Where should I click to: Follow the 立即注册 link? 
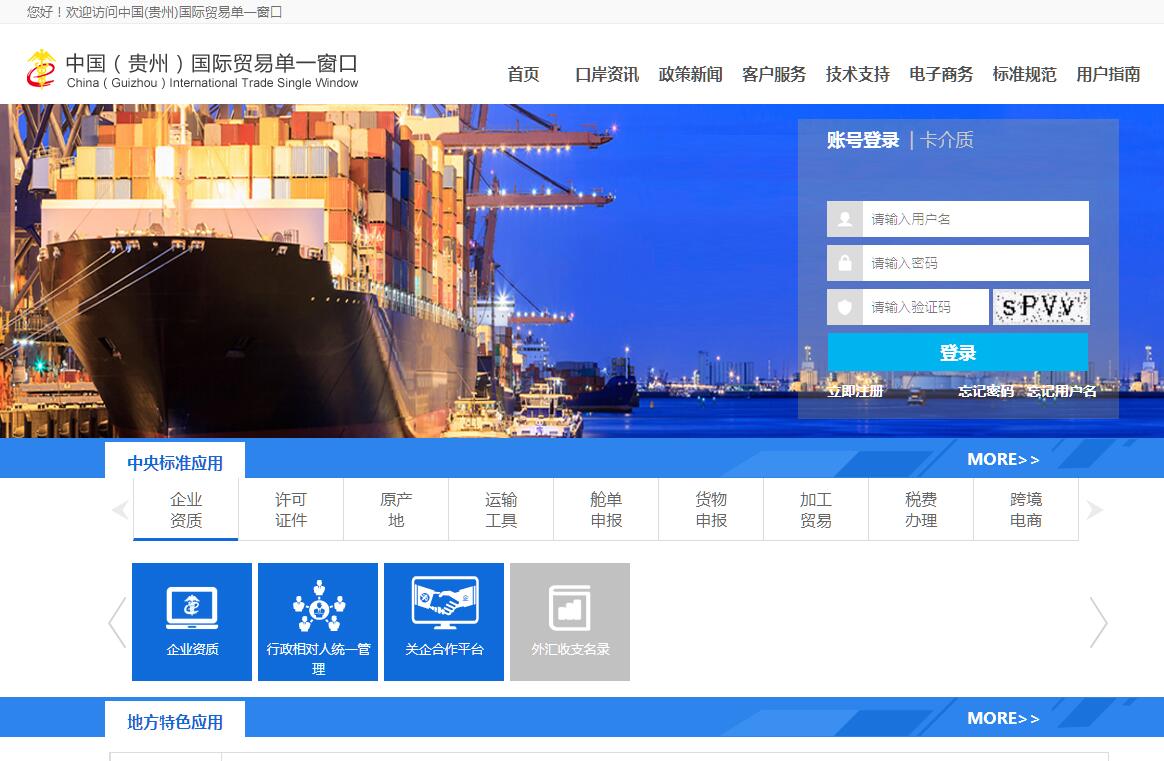point(855,391)
